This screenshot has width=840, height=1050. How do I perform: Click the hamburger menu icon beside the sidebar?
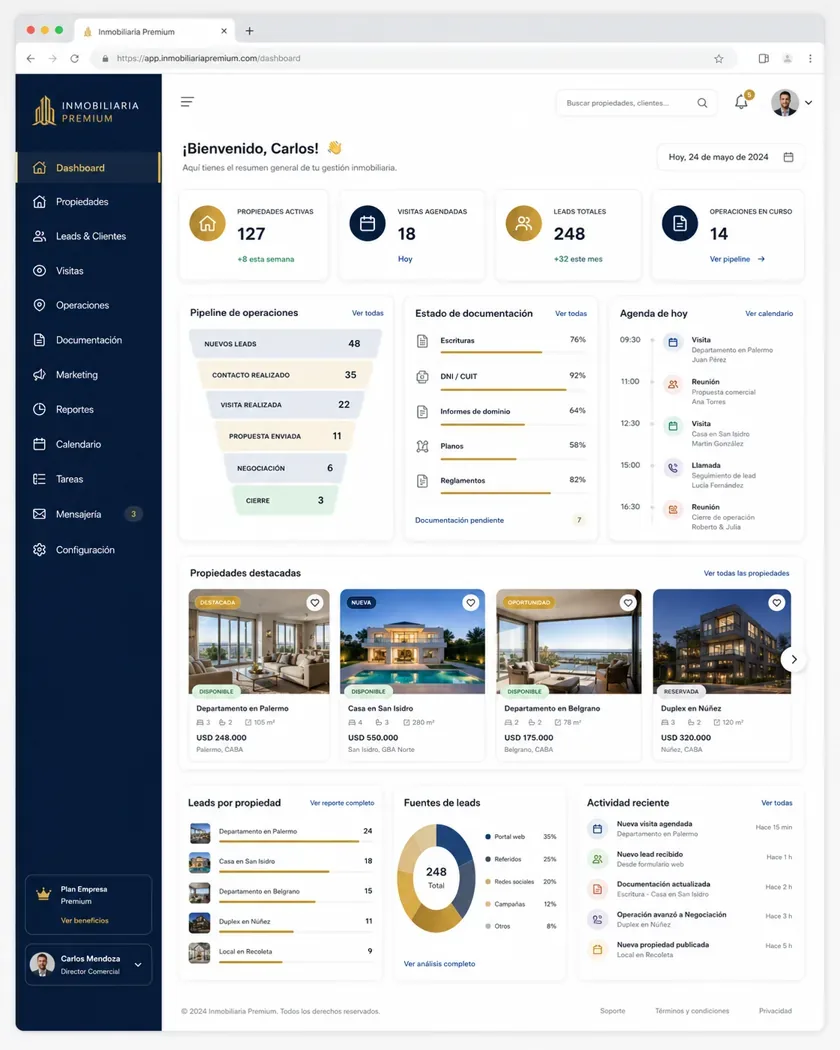tap(187, 102)
